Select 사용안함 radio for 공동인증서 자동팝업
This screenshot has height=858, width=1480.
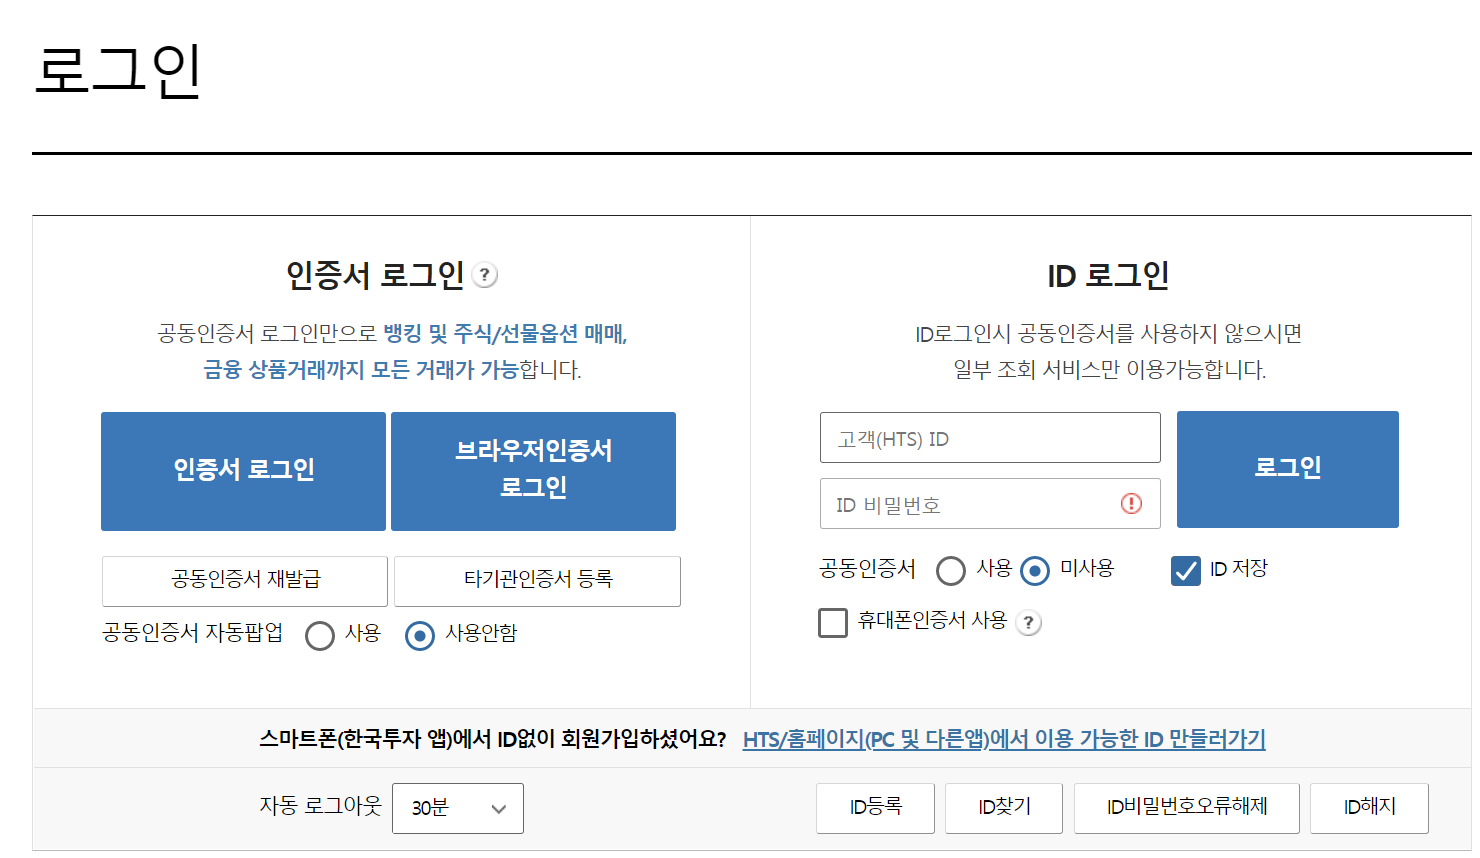pyautogui.click(x=420, y=635)
